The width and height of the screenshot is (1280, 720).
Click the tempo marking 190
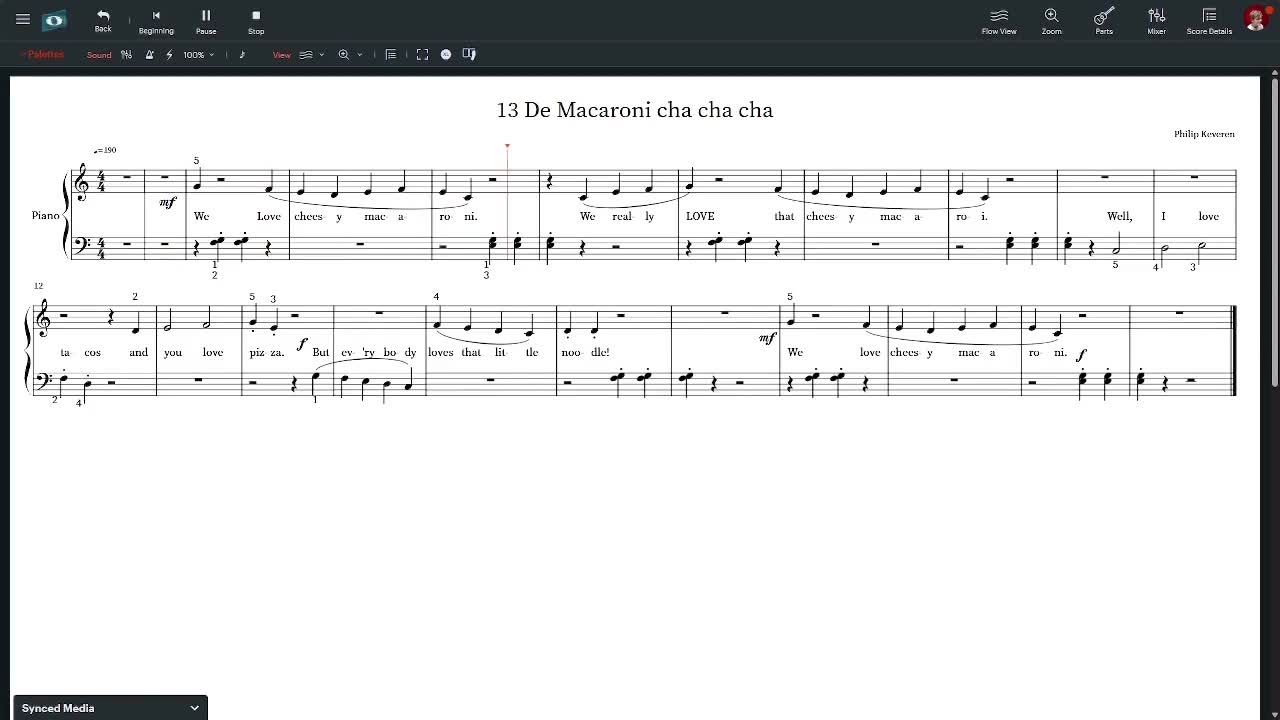click(x=105, y=150)
